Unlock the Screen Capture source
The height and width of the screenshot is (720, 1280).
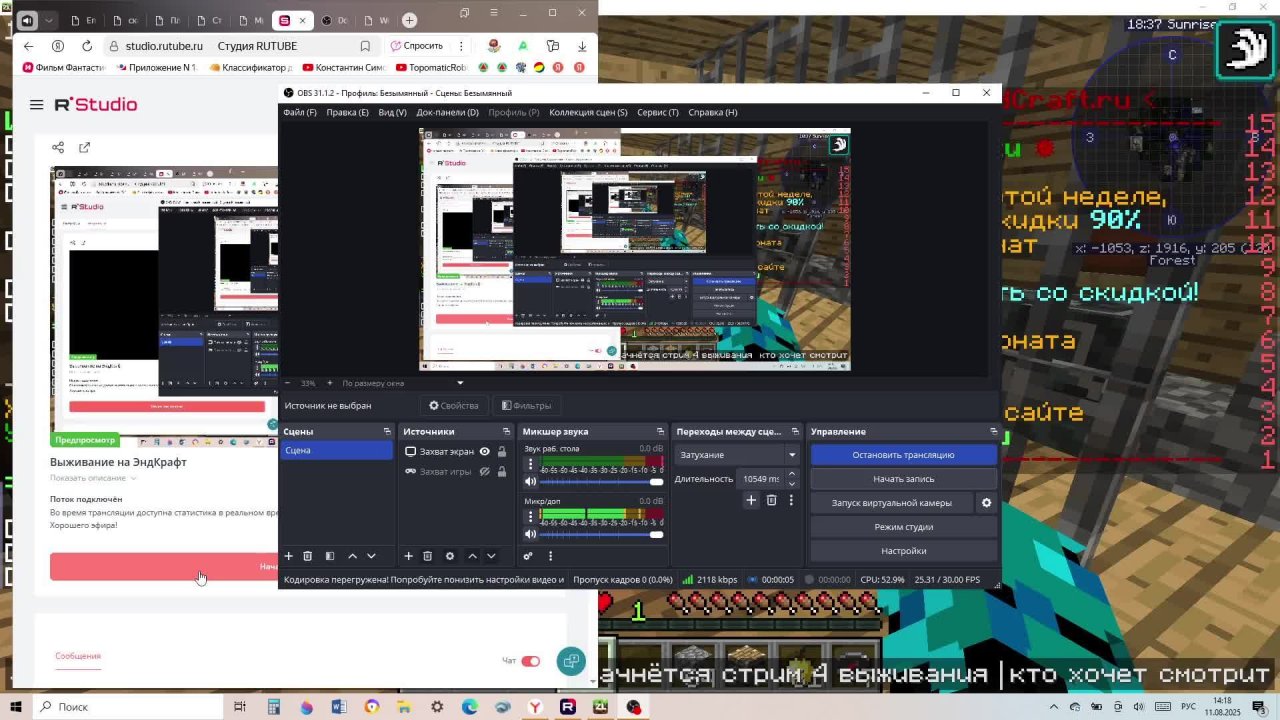tap(502, 452)
